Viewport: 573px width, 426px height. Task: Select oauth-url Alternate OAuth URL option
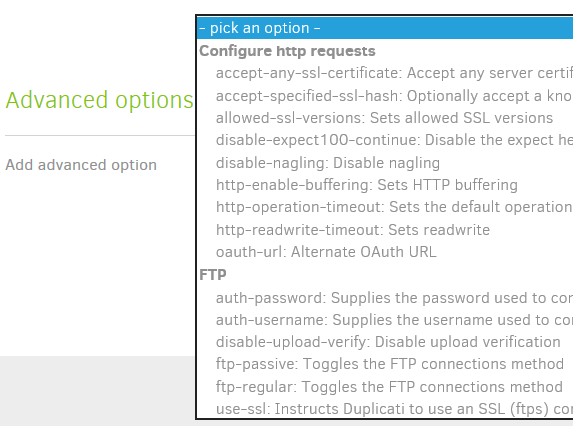point(385,252)
